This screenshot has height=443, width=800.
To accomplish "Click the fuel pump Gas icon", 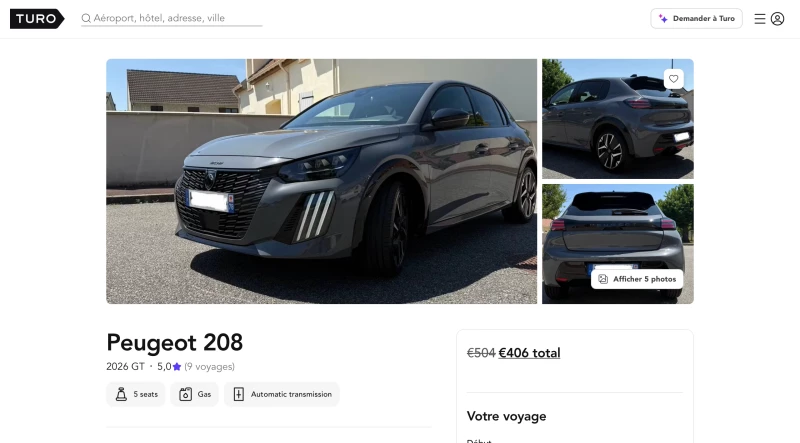I will [x=185, y=394].
